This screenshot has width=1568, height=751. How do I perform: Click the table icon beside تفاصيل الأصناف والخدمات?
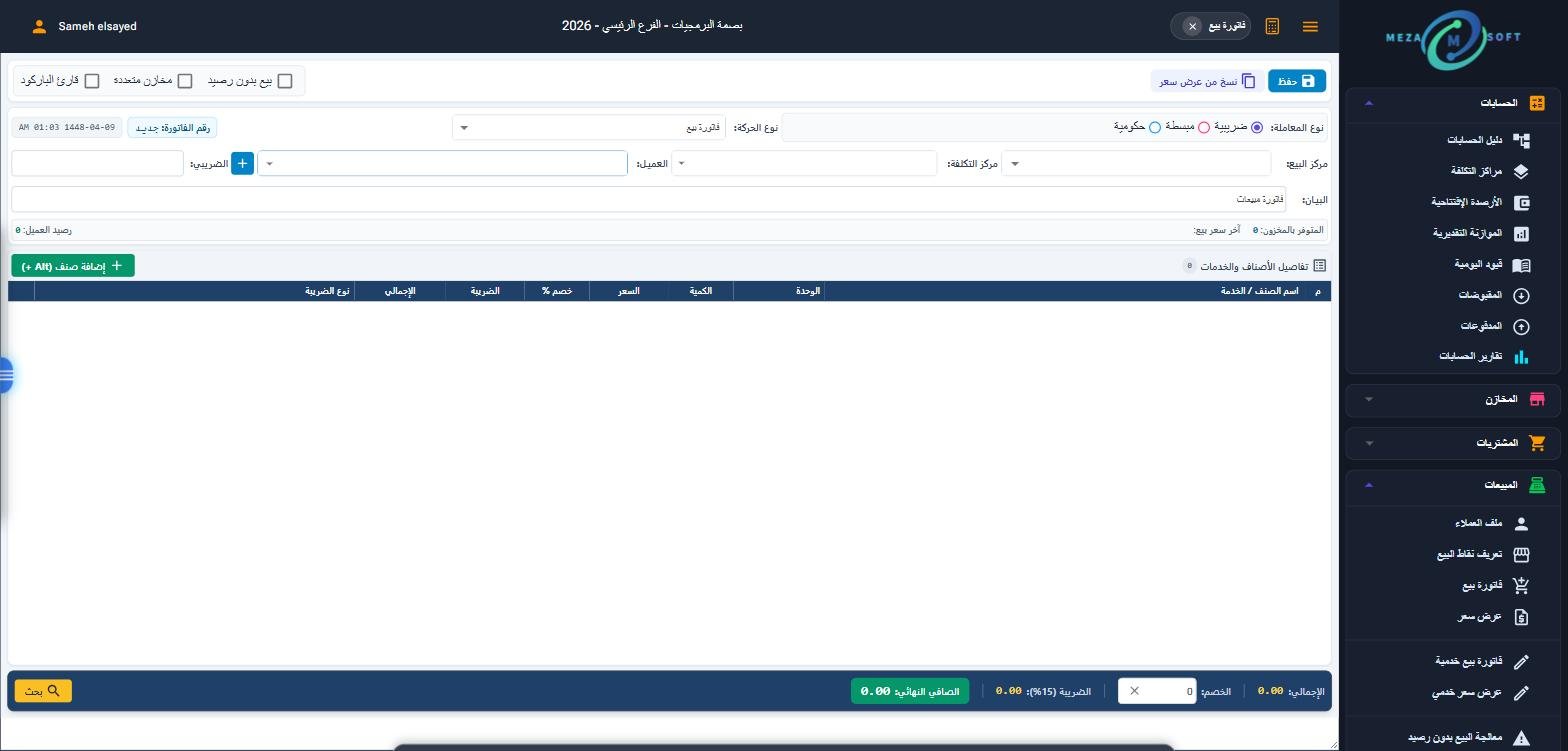(1320, 266)
